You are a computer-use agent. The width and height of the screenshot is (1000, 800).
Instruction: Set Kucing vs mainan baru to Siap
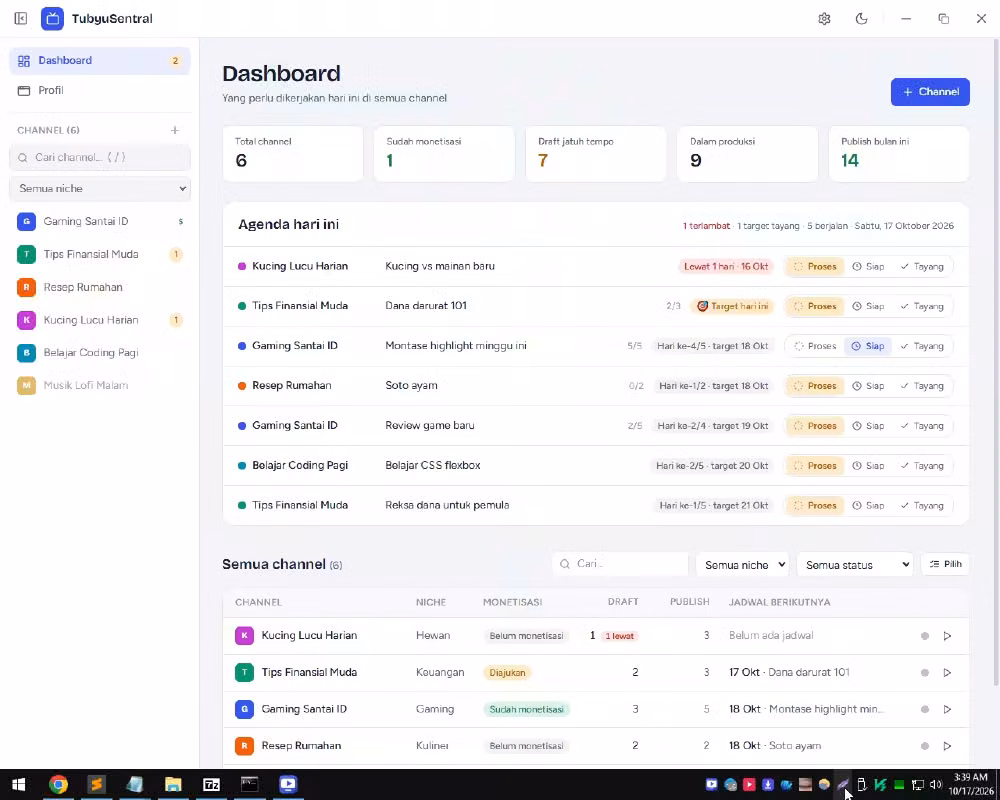point(868,267)
